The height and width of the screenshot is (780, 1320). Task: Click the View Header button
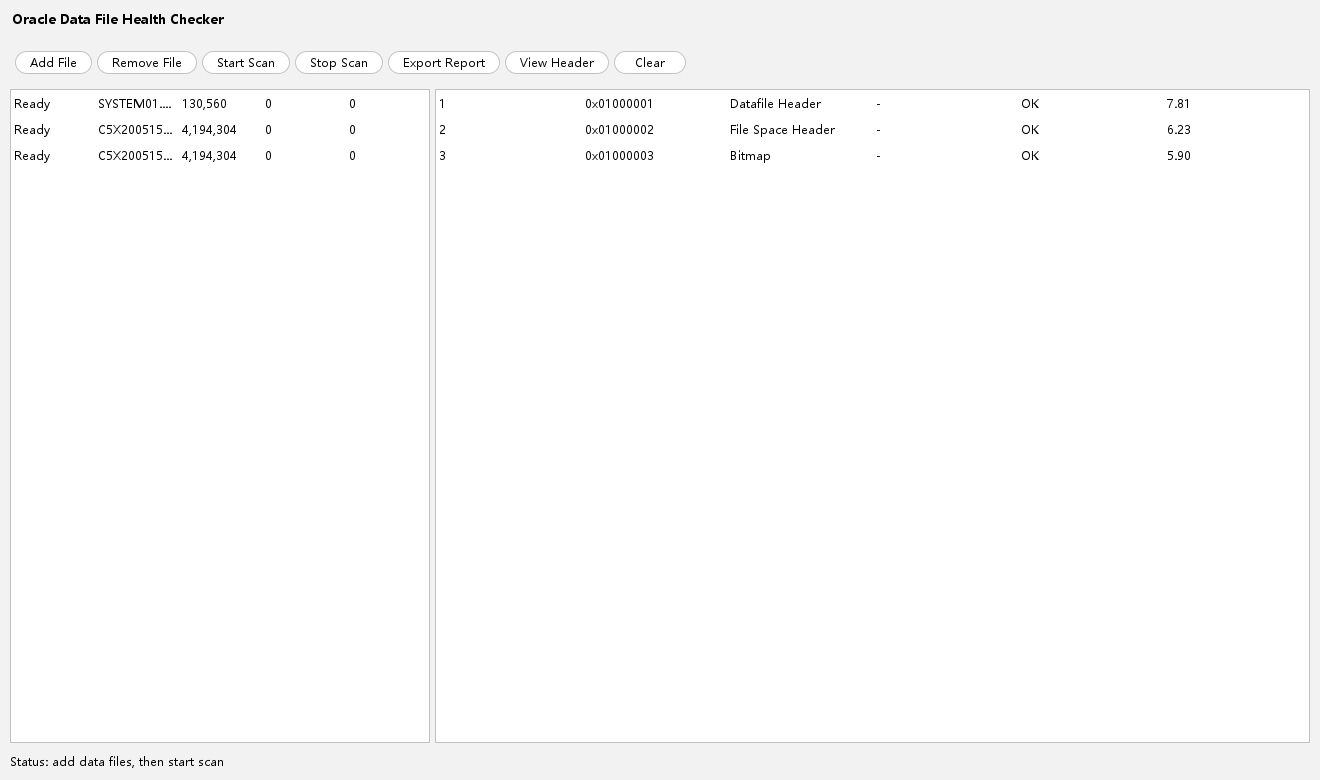557,63
